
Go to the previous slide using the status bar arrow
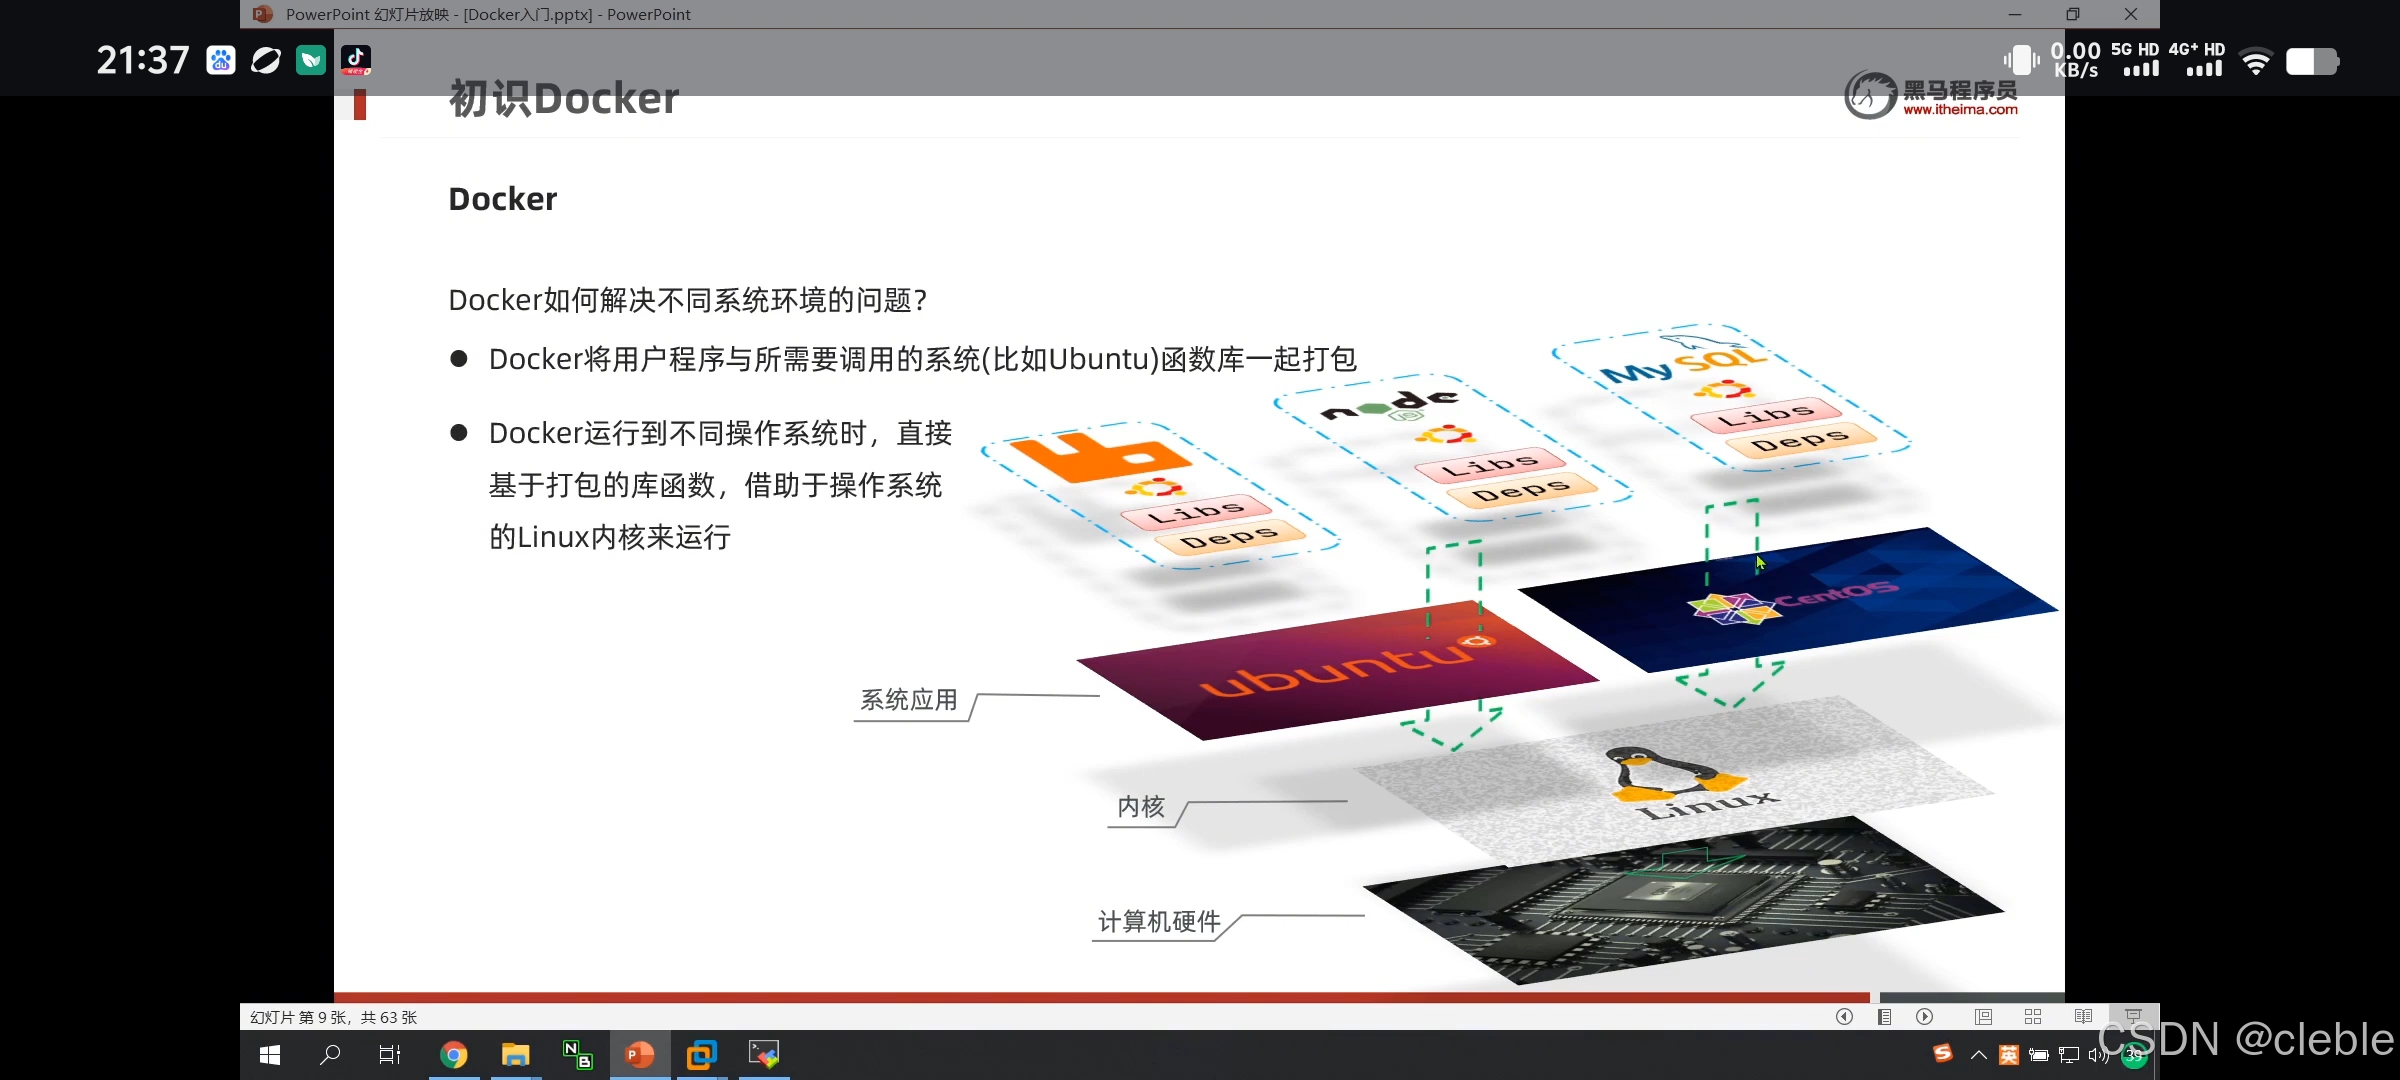1844,1017
